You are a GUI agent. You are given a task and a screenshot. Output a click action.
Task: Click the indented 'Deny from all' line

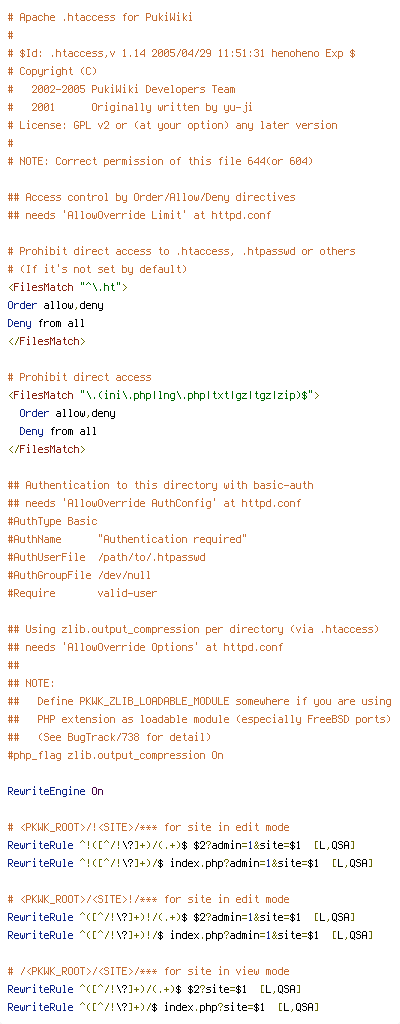(58, 431)
